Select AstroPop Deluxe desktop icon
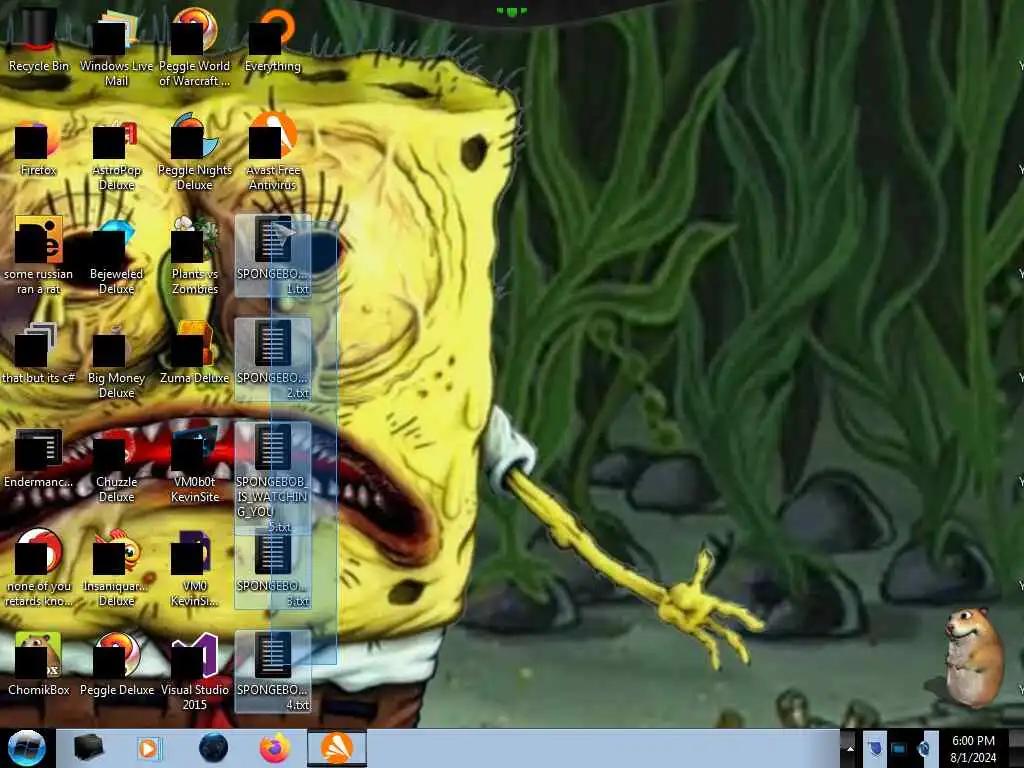This screenshot has width=1024, height=768. [116, 154]
